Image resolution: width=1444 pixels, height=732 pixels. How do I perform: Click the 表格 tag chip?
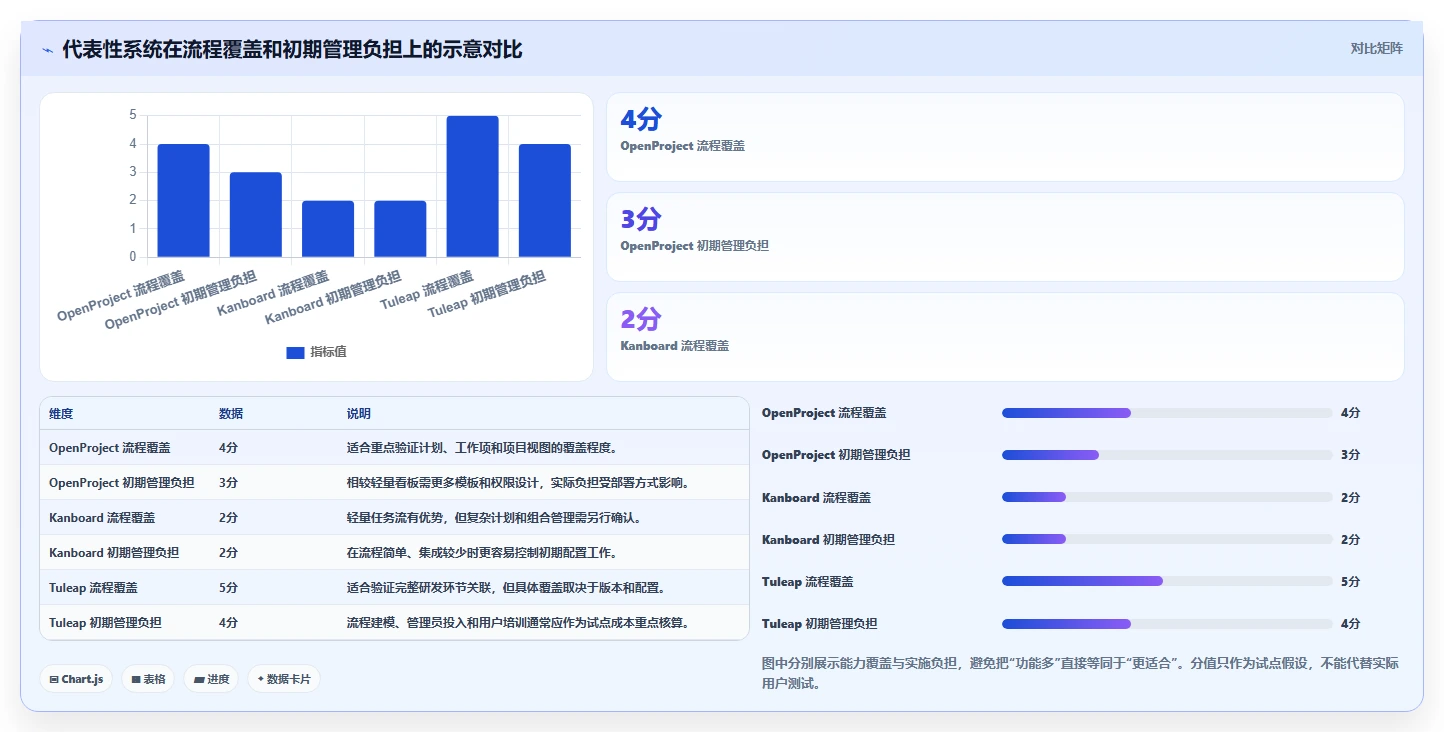(149, 679)
